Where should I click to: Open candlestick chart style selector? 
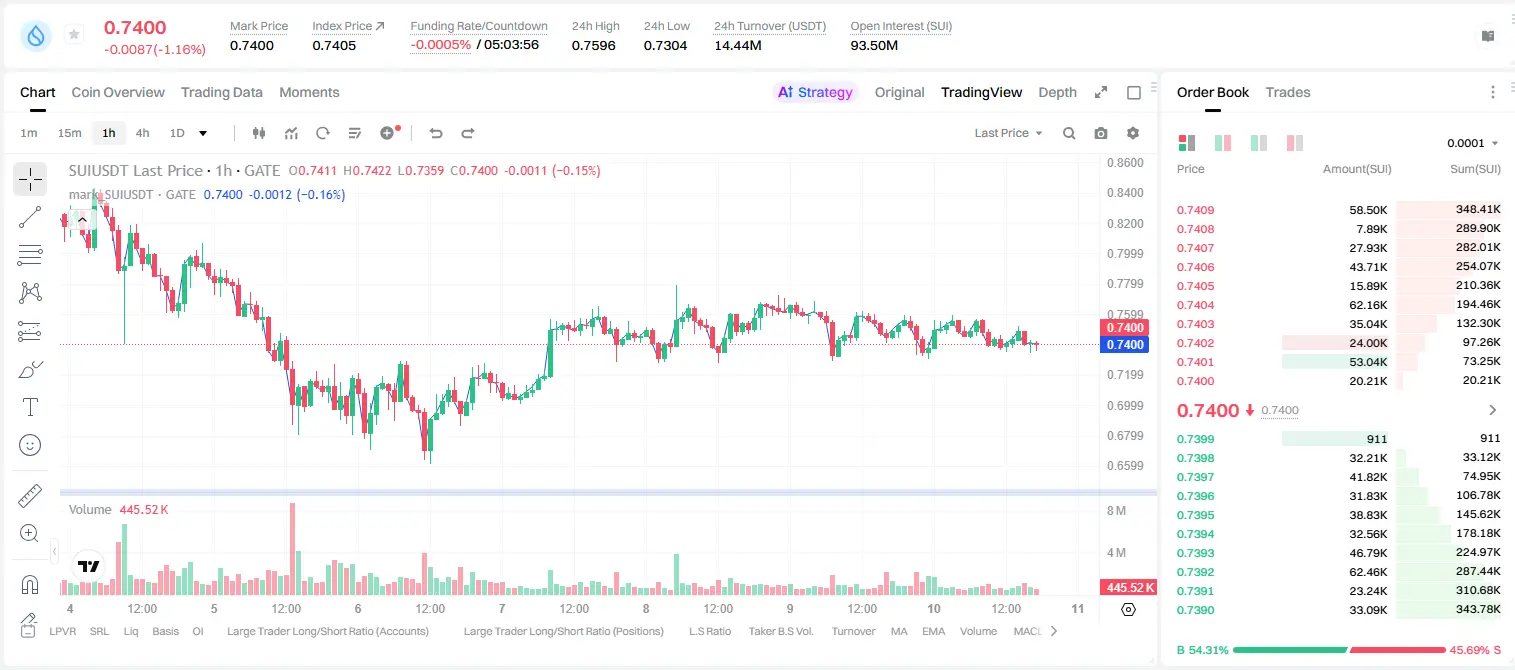pyautogui.click(x=259, y=133)
